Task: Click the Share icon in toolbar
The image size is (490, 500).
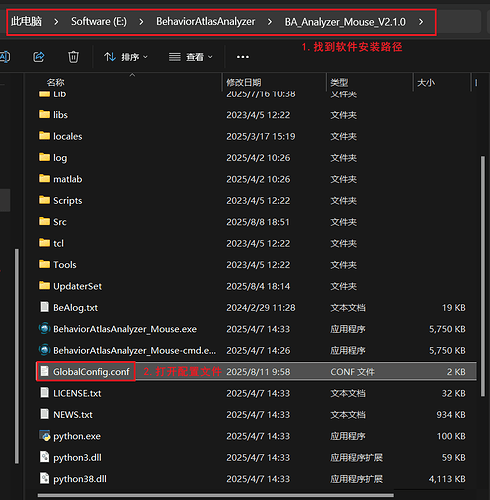Action: (39, 57)
